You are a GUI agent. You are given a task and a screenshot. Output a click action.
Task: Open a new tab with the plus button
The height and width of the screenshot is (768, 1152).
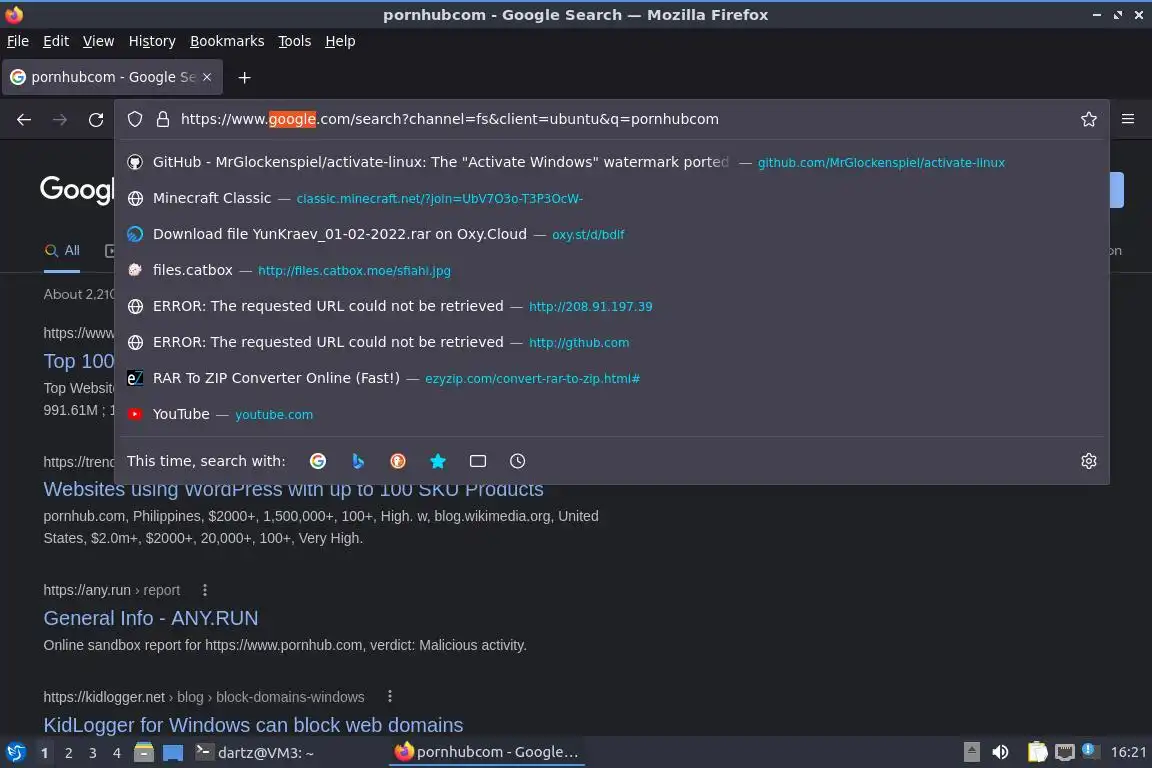pyautogui.click(x=245, y=77)
